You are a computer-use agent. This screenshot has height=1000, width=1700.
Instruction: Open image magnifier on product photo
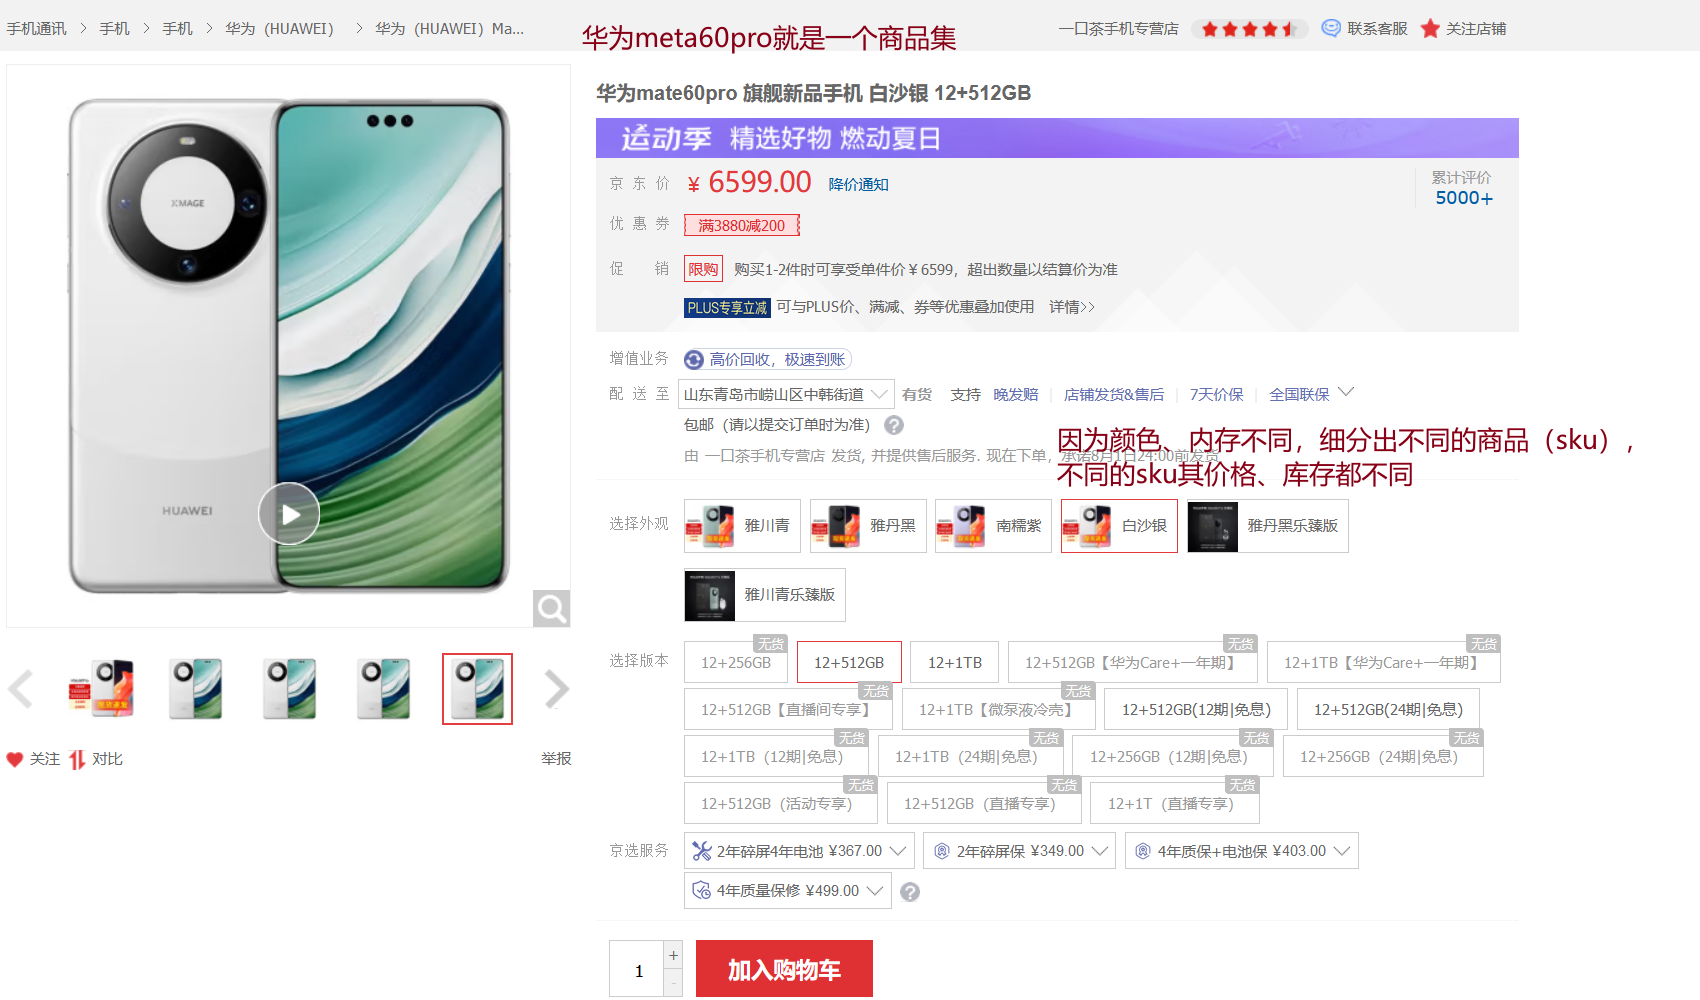click(x=551, y=608)
